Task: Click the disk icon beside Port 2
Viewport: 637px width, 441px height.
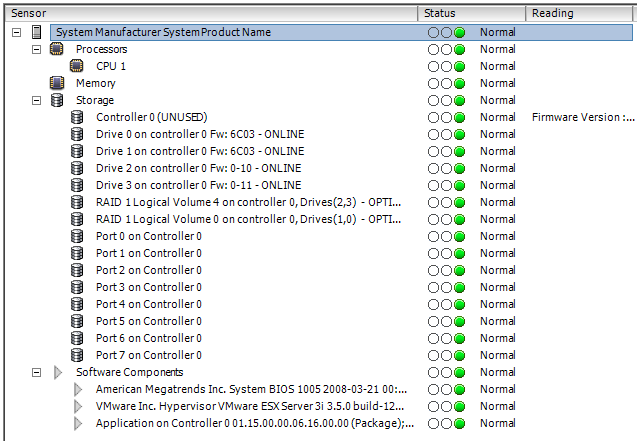Action: click(x=77, y=270)
